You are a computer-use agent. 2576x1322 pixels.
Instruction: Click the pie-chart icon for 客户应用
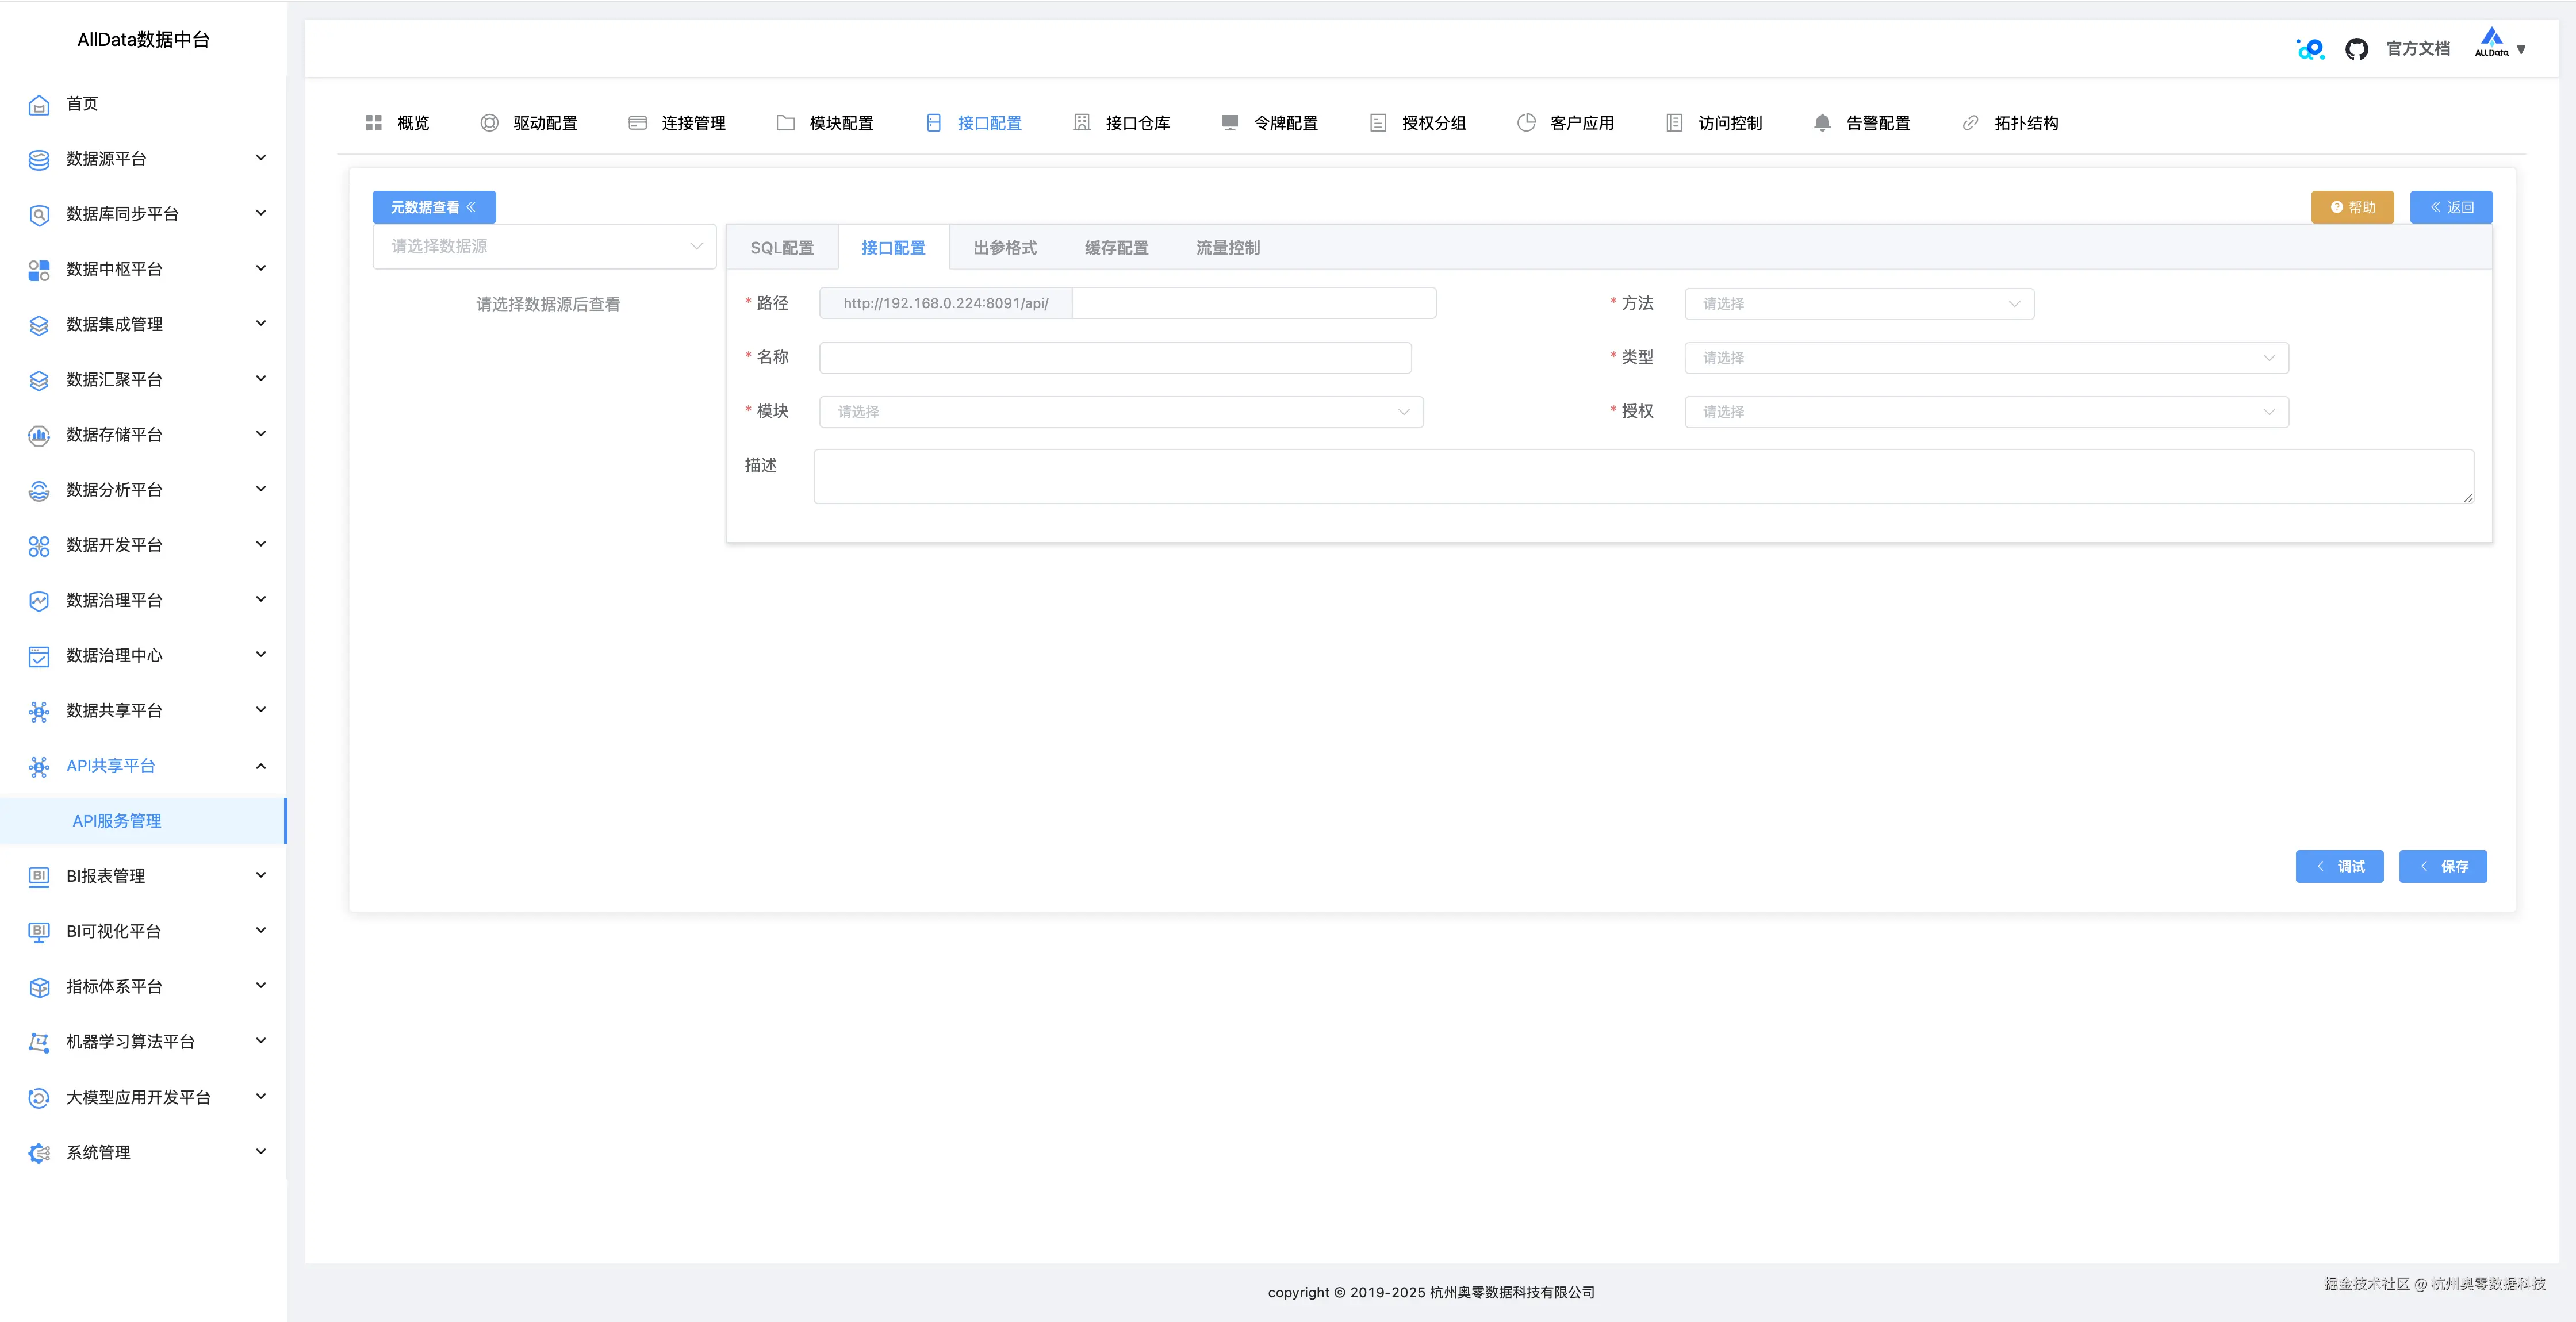pos(1526,123)
